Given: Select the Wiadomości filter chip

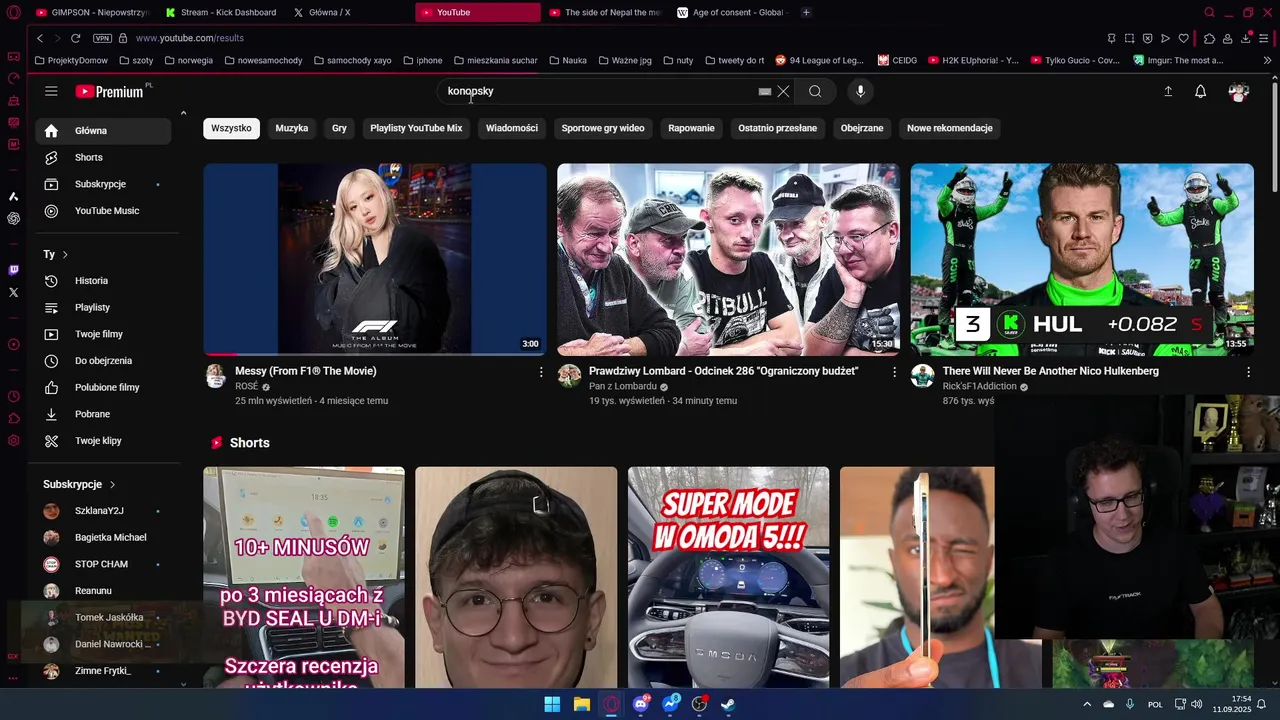Looking at the screenshot, I should point(512,128).
